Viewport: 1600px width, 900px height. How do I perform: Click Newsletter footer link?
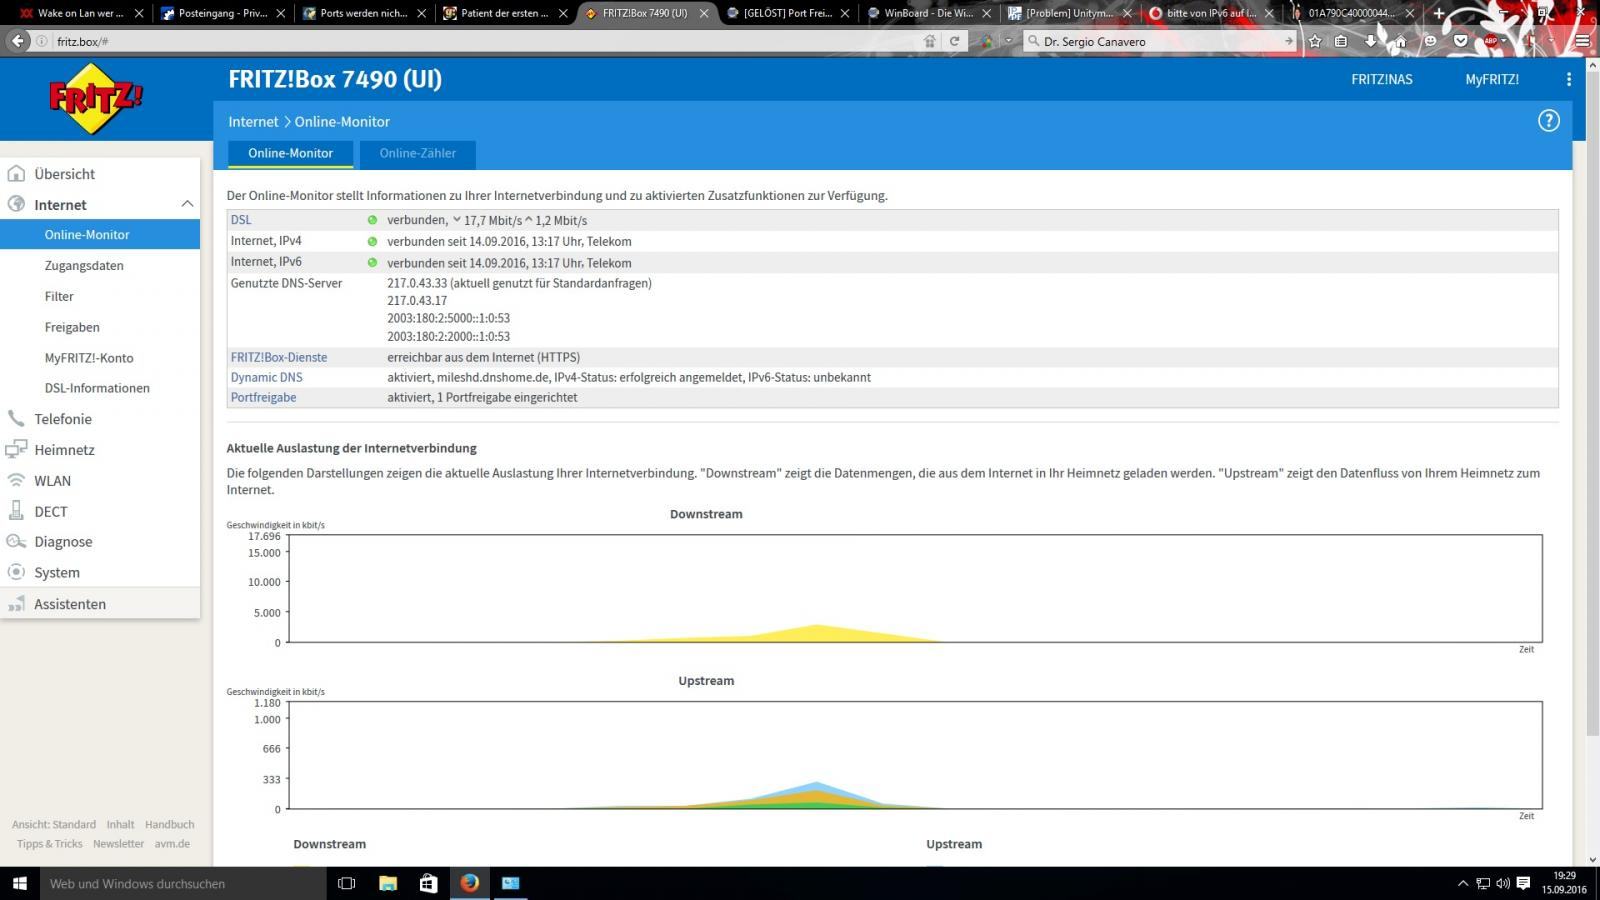(119, 843)
